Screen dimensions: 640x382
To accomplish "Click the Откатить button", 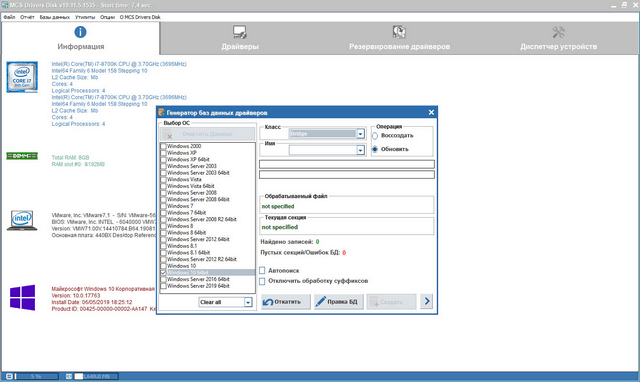I will tap(286, 302).
